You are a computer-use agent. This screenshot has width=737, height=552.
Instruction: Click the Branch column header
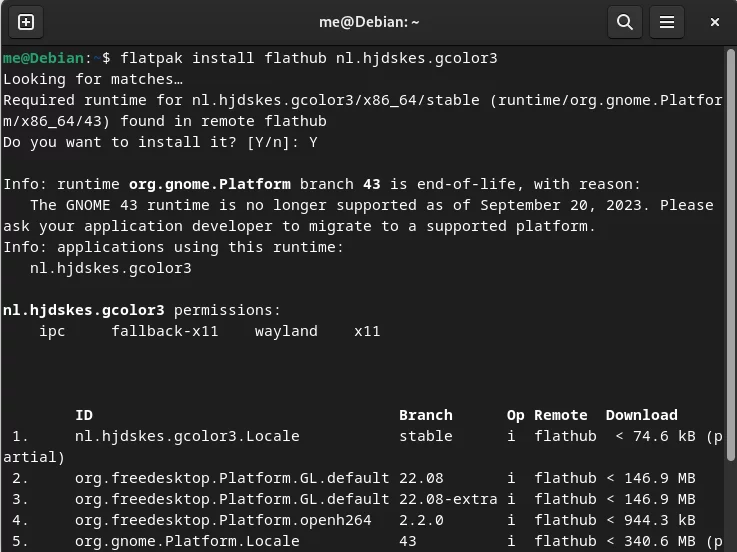pyautogui.click(x=425, y=415)
